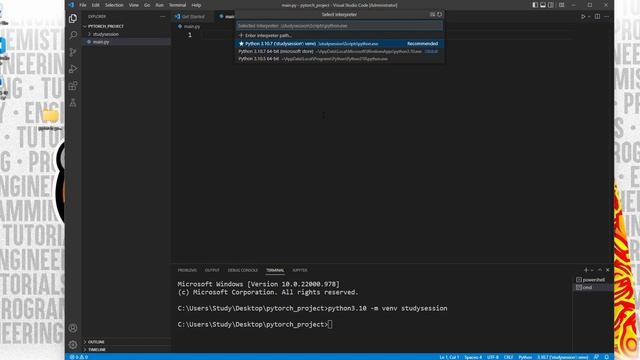Click the Split Editor icon
Image resolution: width=640 pixels, height=360 pixels.
(x=598, y=16)
